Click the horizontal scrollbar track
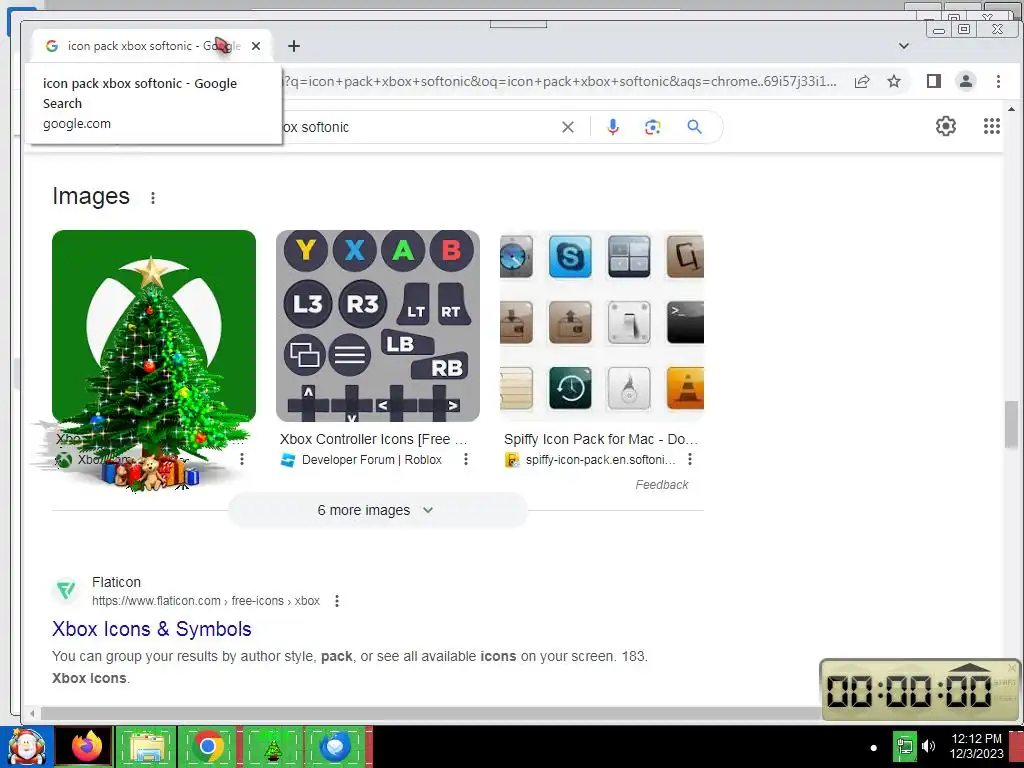 (x=430, y=713)
